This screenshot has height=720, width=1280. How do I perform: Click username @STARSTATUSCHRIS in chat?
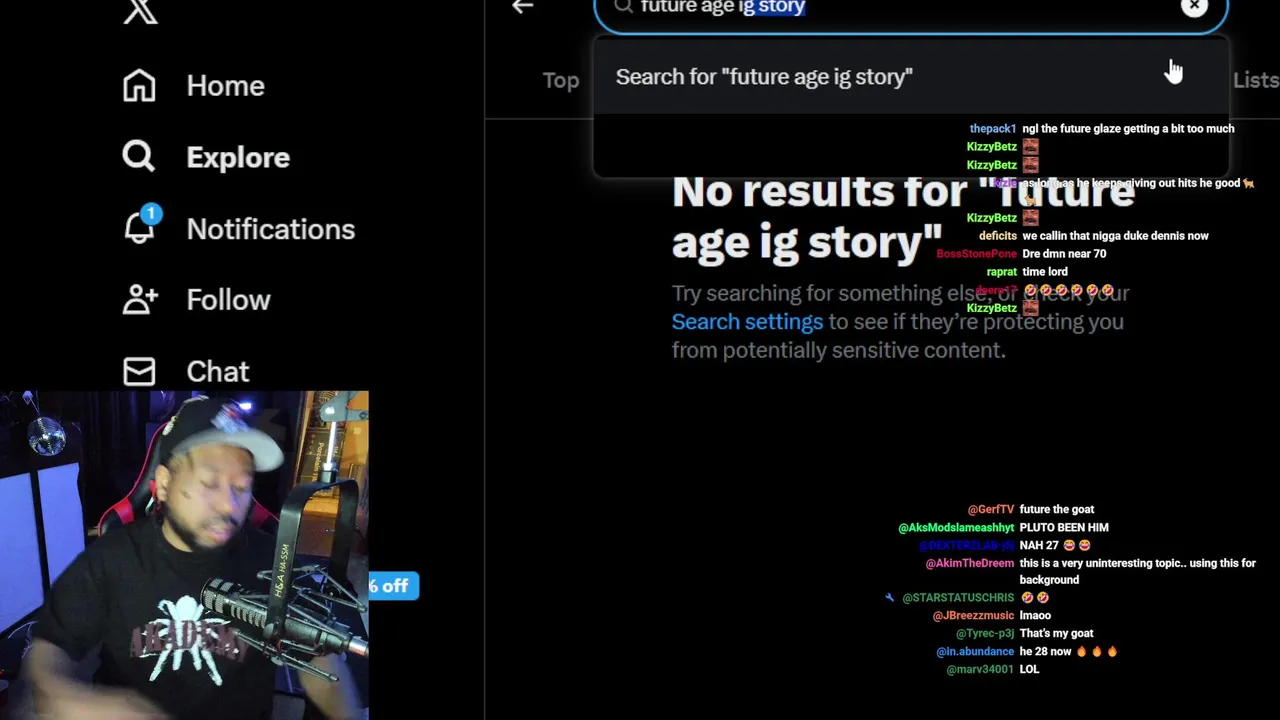coord(958,598)
